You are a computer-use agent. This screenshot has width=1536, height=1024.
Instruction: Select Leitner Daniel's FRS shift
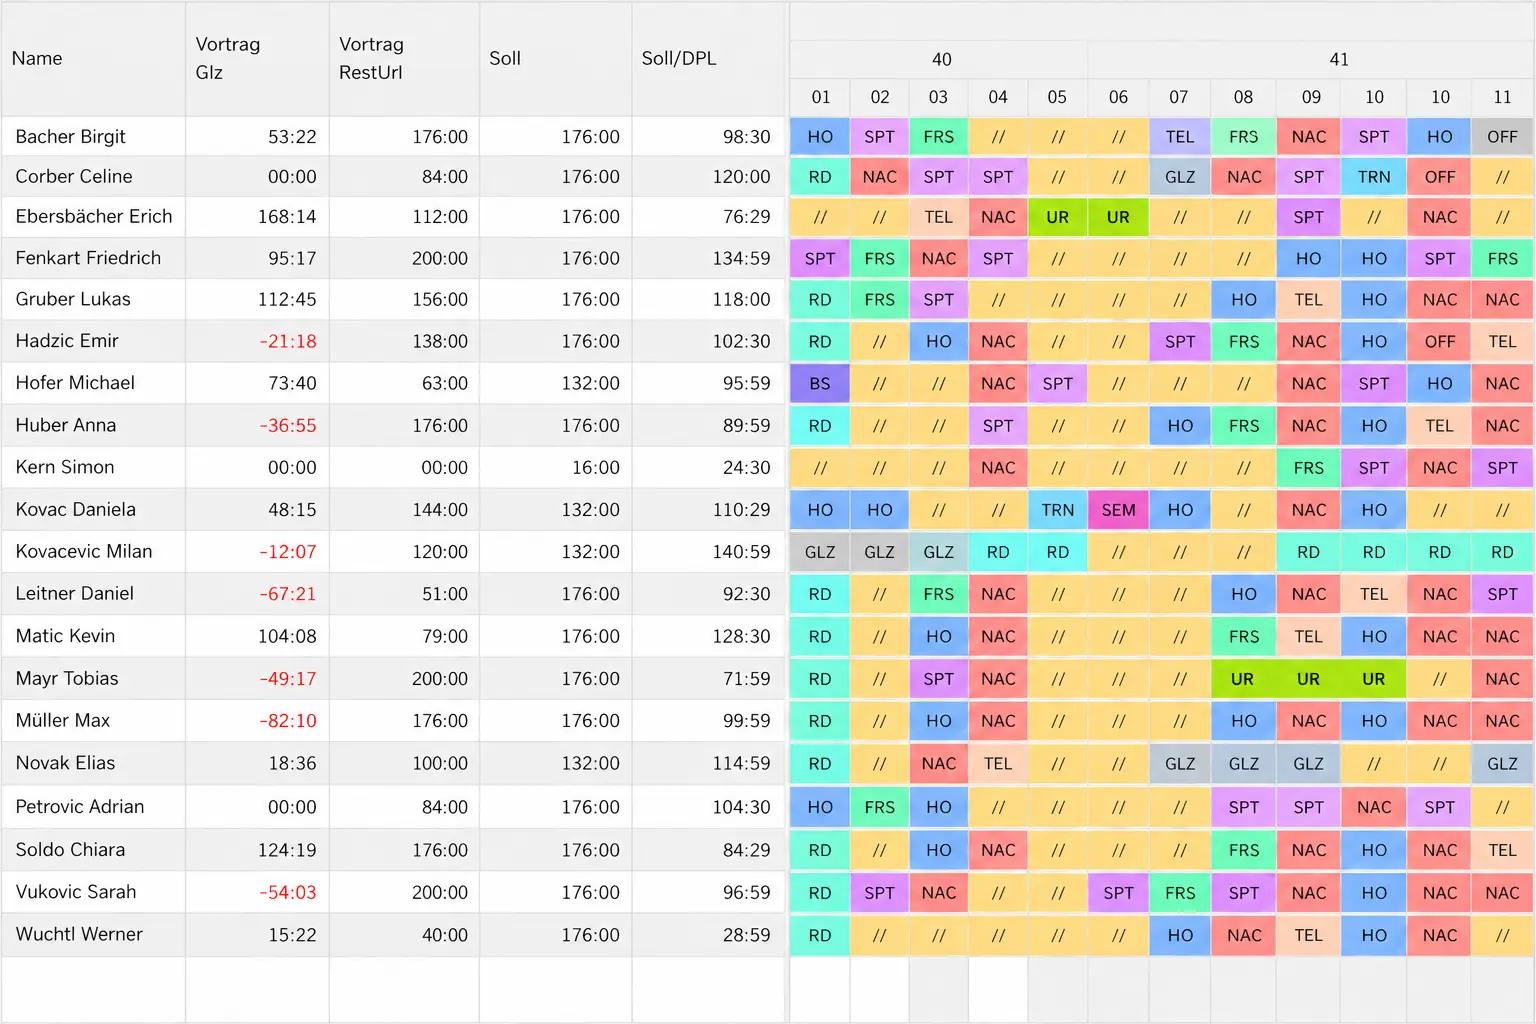(938, 594)
